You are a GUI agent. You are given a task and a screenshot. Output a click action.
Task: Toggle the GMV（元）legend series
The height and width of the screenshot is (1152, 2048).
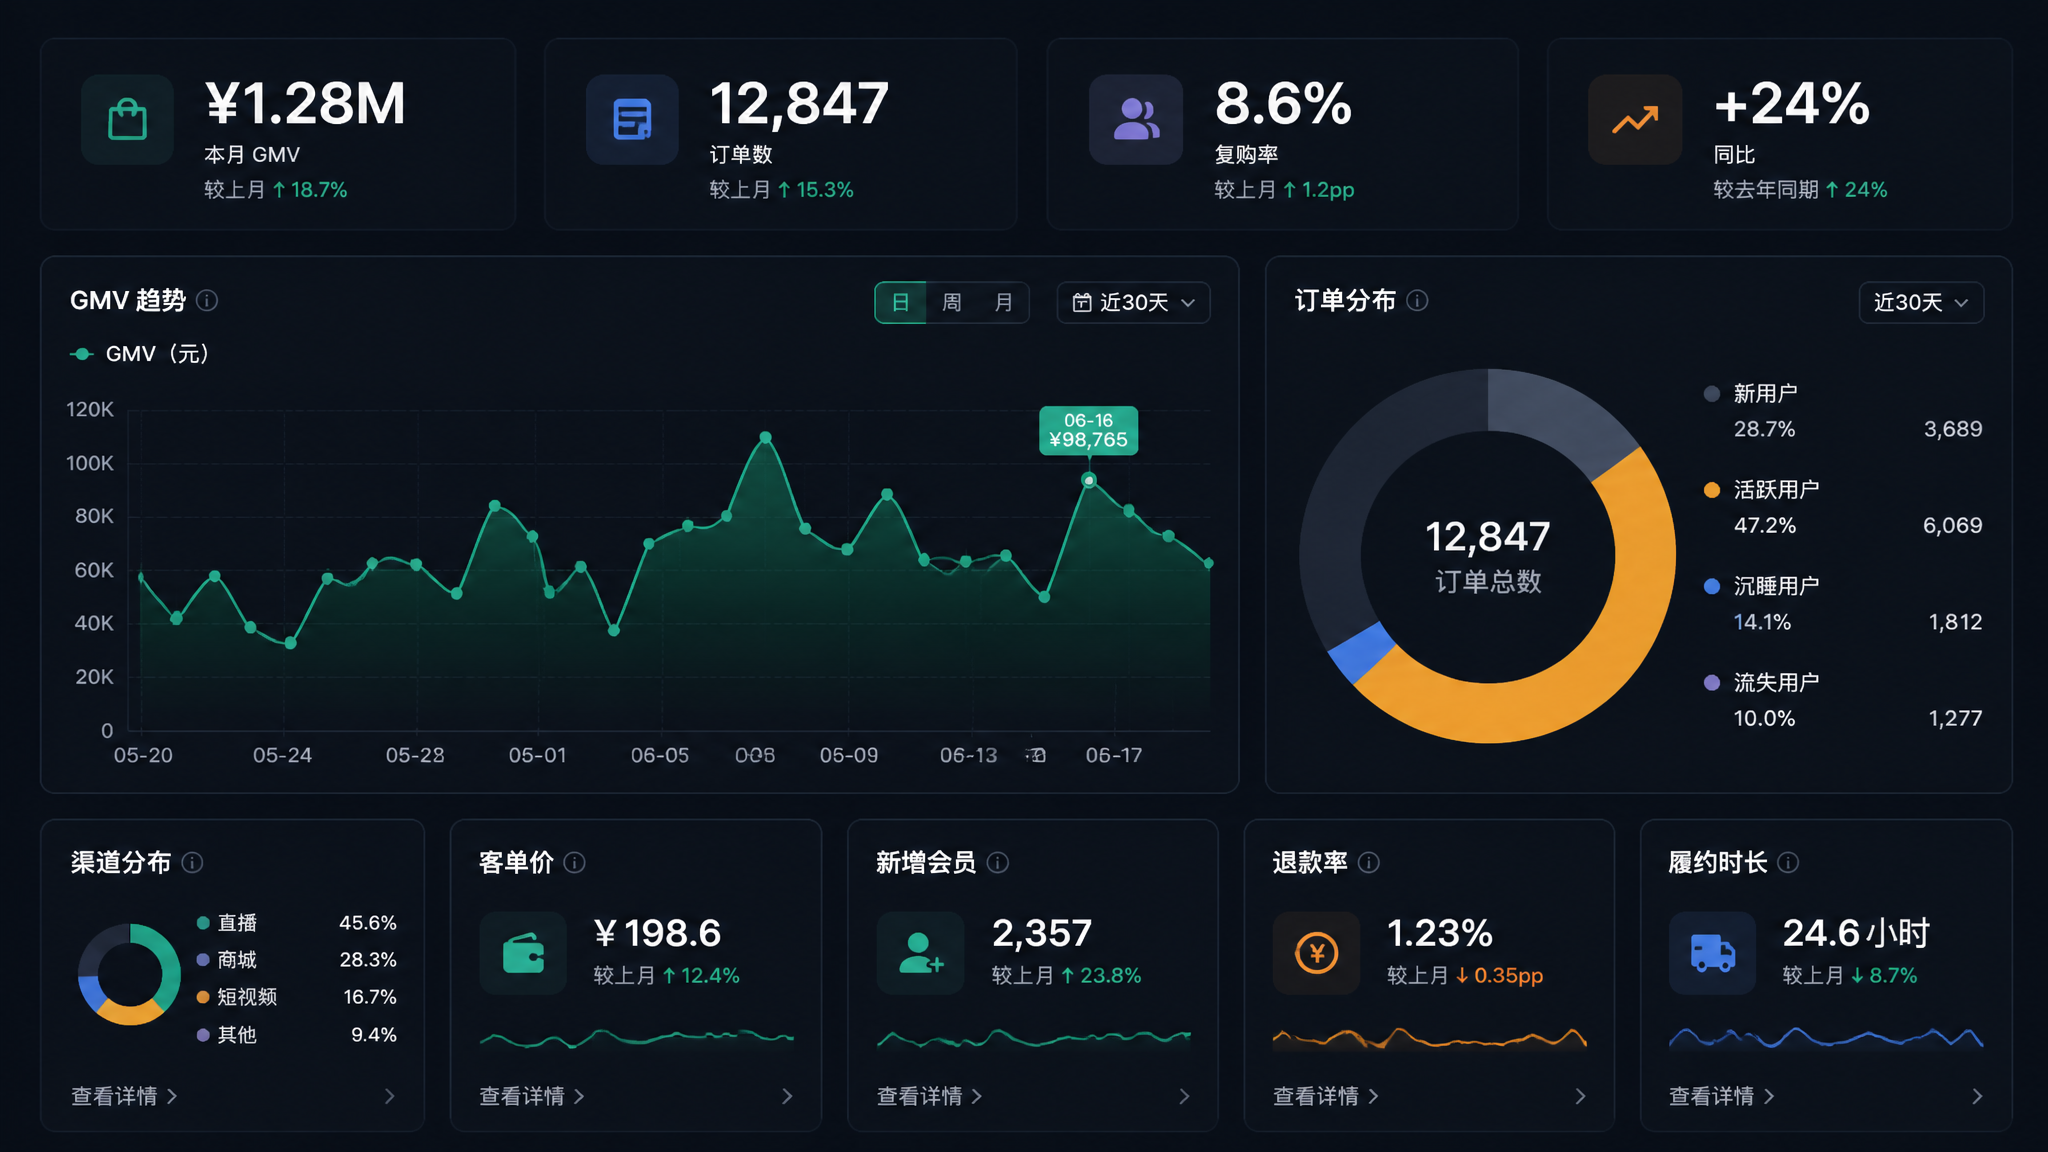pyautogui.click(x=139, y=354)
